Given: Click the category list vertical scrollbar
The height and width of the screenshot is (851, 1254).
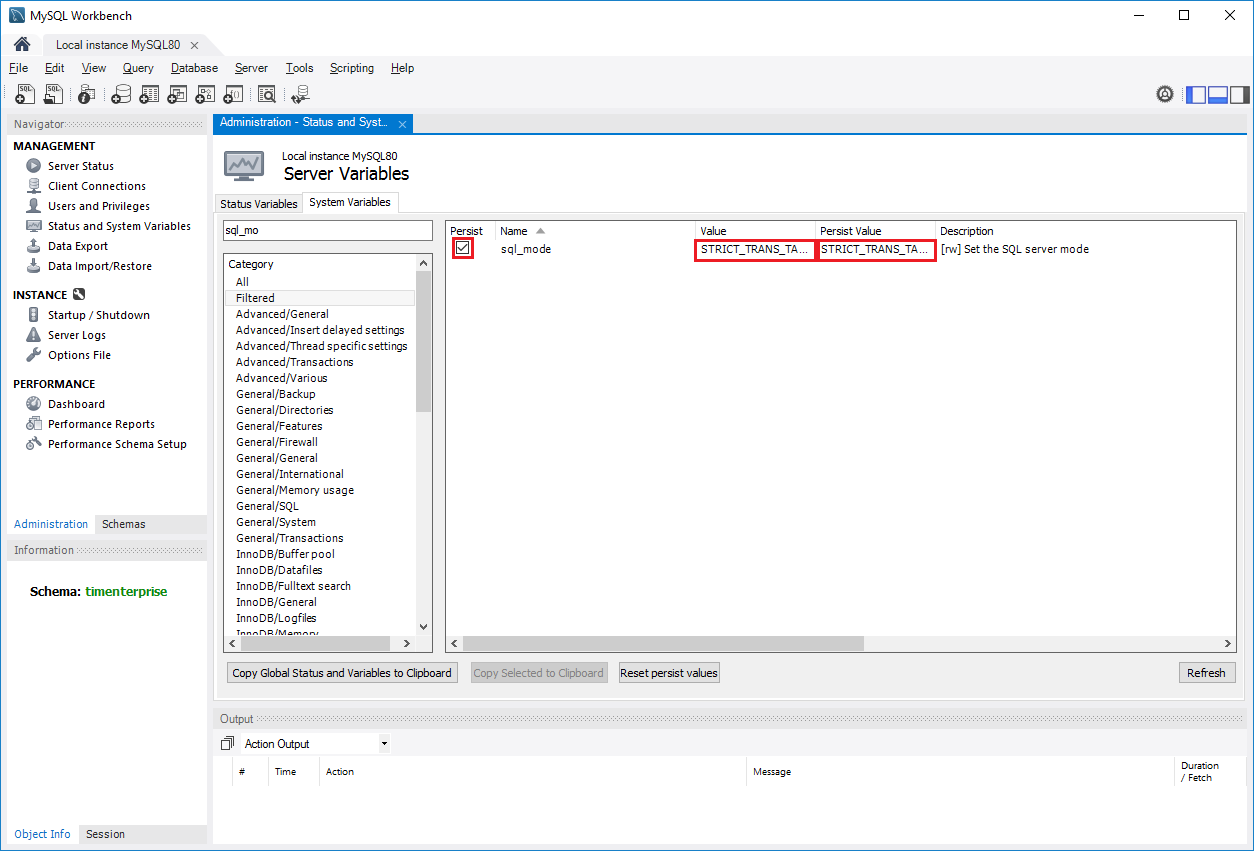Looking at the screenshot, I should (423, 341).
